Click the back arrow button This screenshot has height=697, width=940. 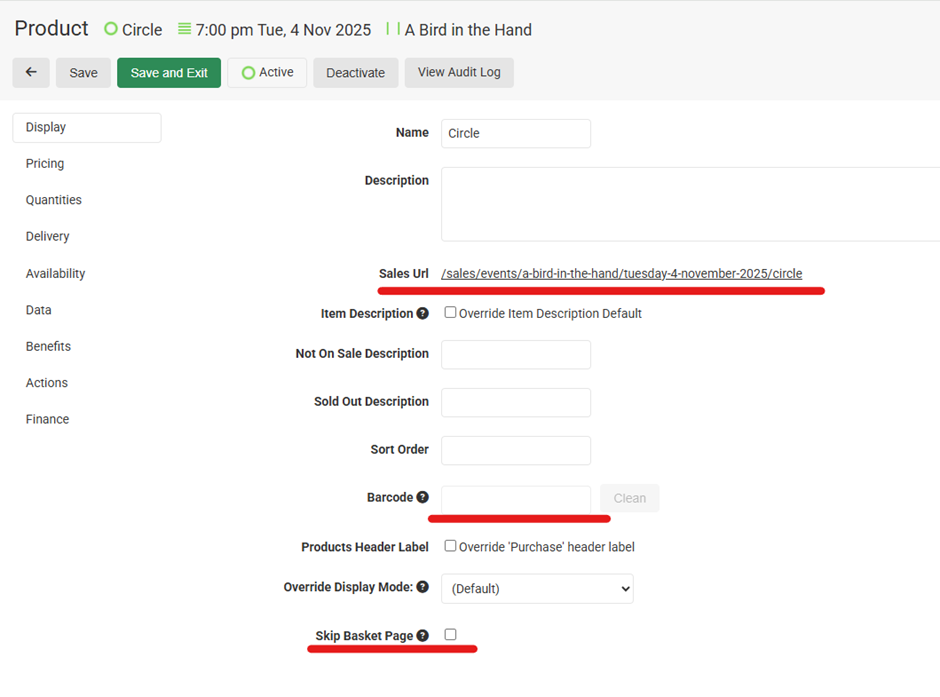tap(31, 73)
